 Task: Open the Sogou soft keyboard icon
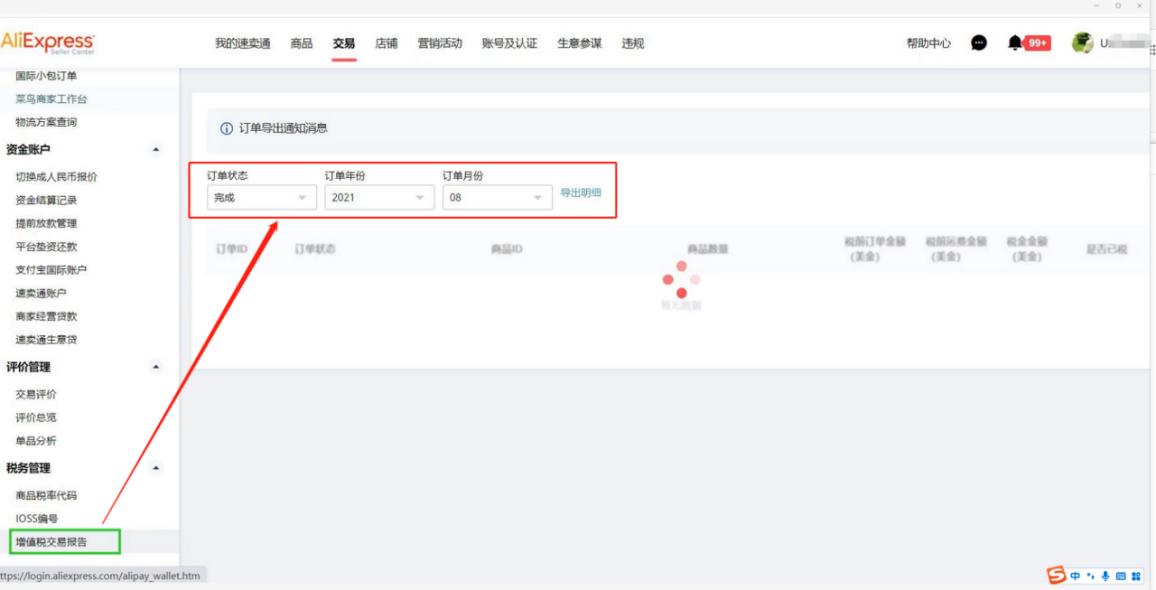(x=1121, y=573)
